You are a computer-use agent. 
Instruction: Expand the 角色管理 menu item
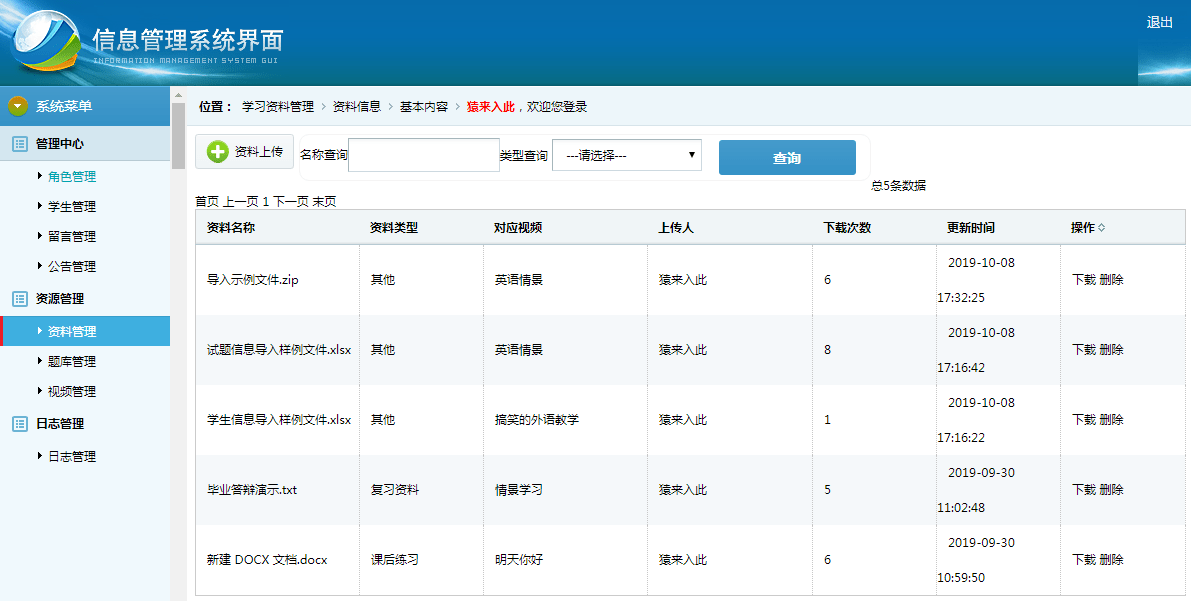(x=71, y=176)
